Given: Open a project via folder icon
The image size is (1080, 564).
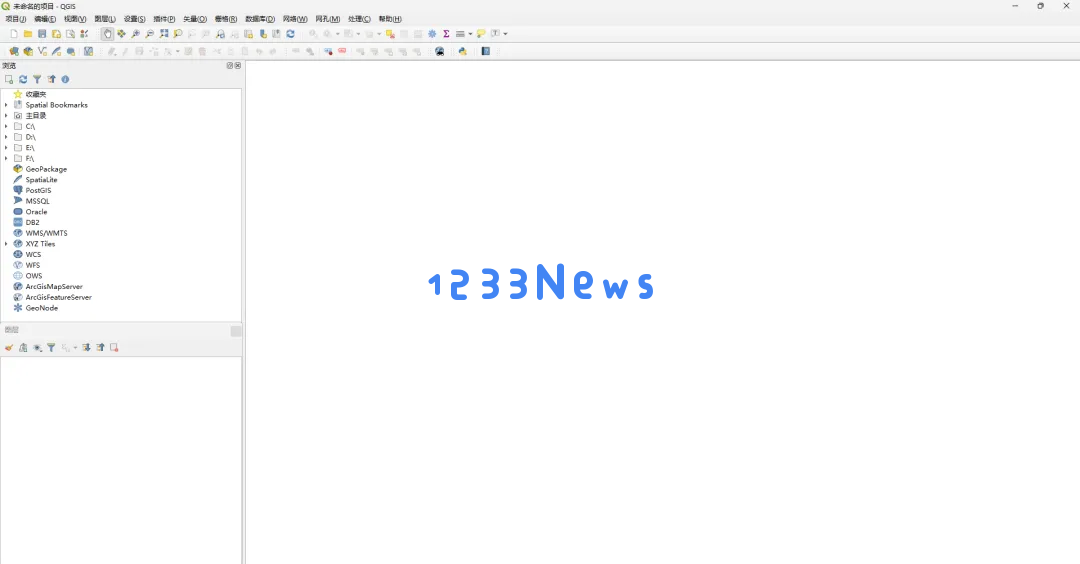Looking at the screenshot, I should pyautogui.click(x=28, y=34).
